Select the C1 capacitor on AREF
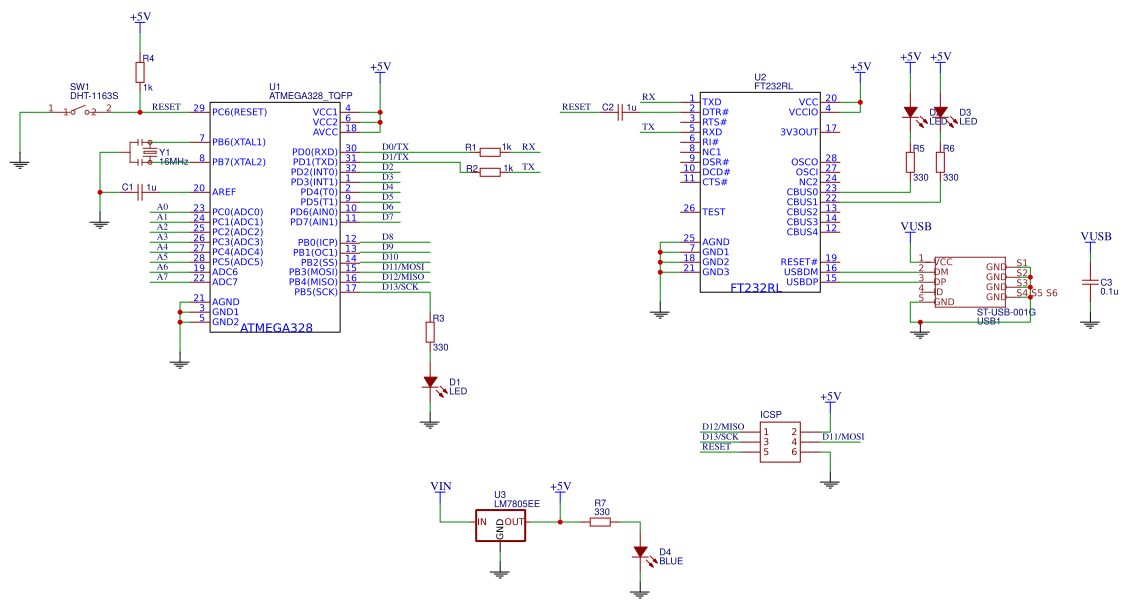Screen dimensions: 1129x608 point(140,192)
